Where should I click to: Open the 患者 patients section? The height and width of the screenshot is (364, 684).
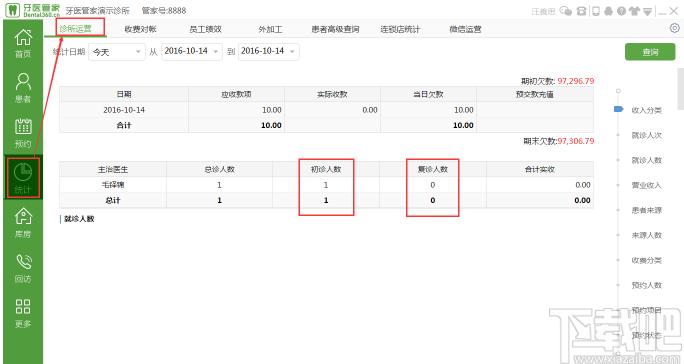coord(23,88)
